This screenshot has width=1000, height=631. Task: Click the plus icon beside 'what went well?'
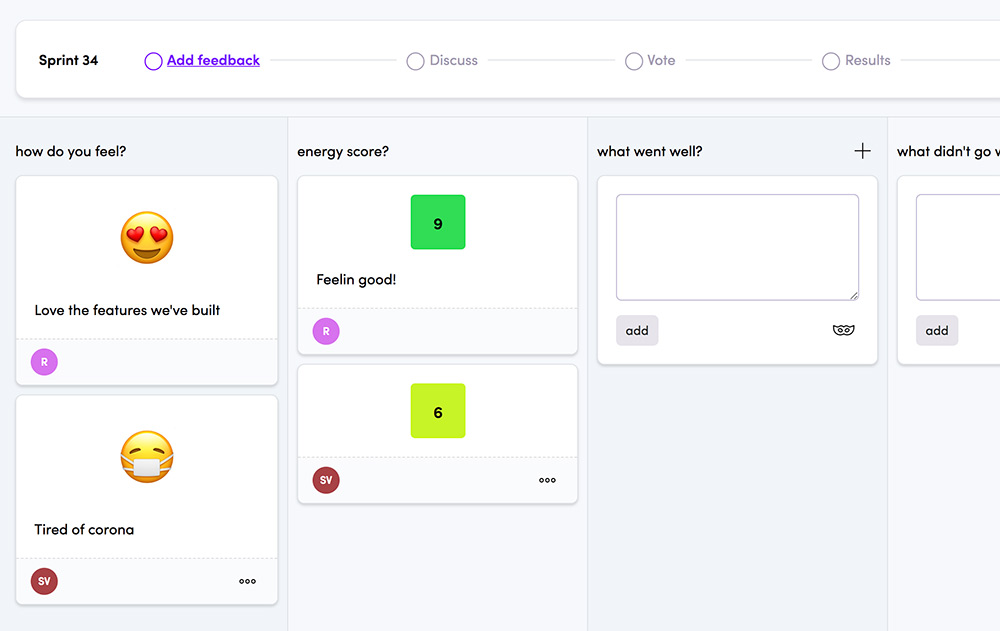862,151
